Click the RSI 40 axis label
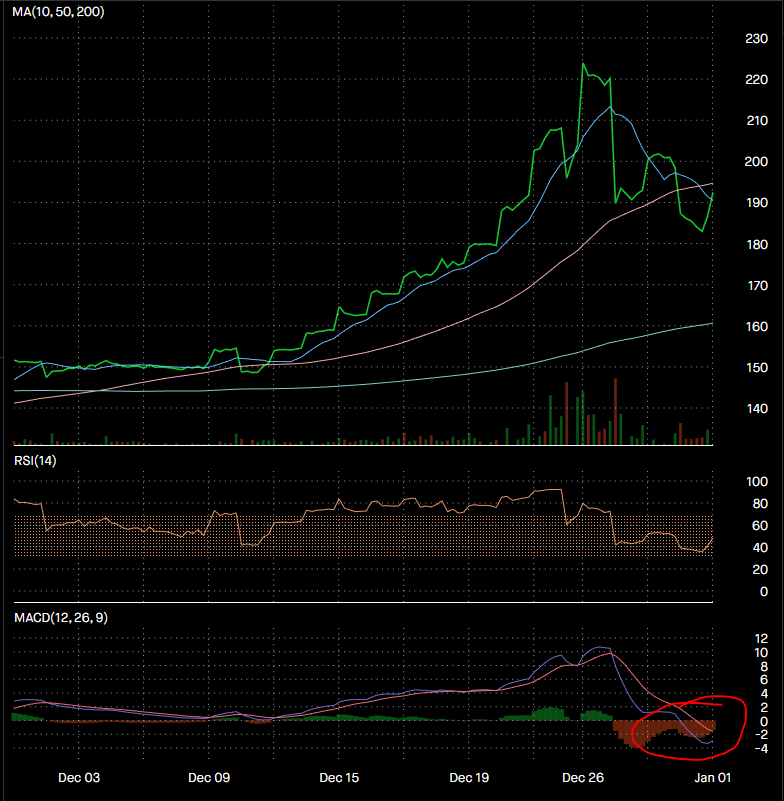The width and height of the screenshot is (784, 801). pos(760,548)
